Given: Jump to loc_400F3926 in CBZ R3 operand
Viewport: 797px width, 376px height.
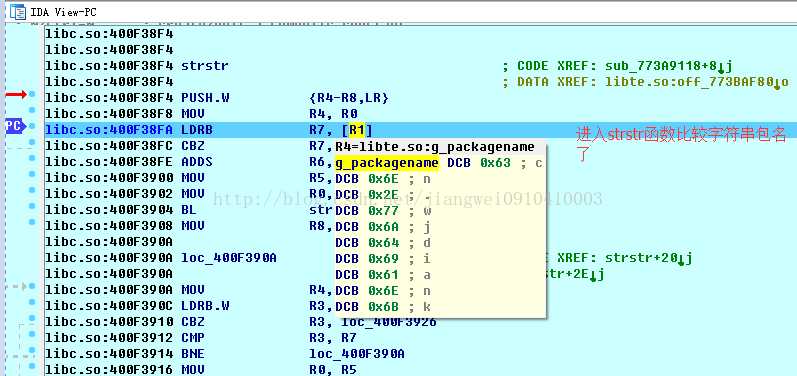Looking at the screenshot, I should point(389,322).
